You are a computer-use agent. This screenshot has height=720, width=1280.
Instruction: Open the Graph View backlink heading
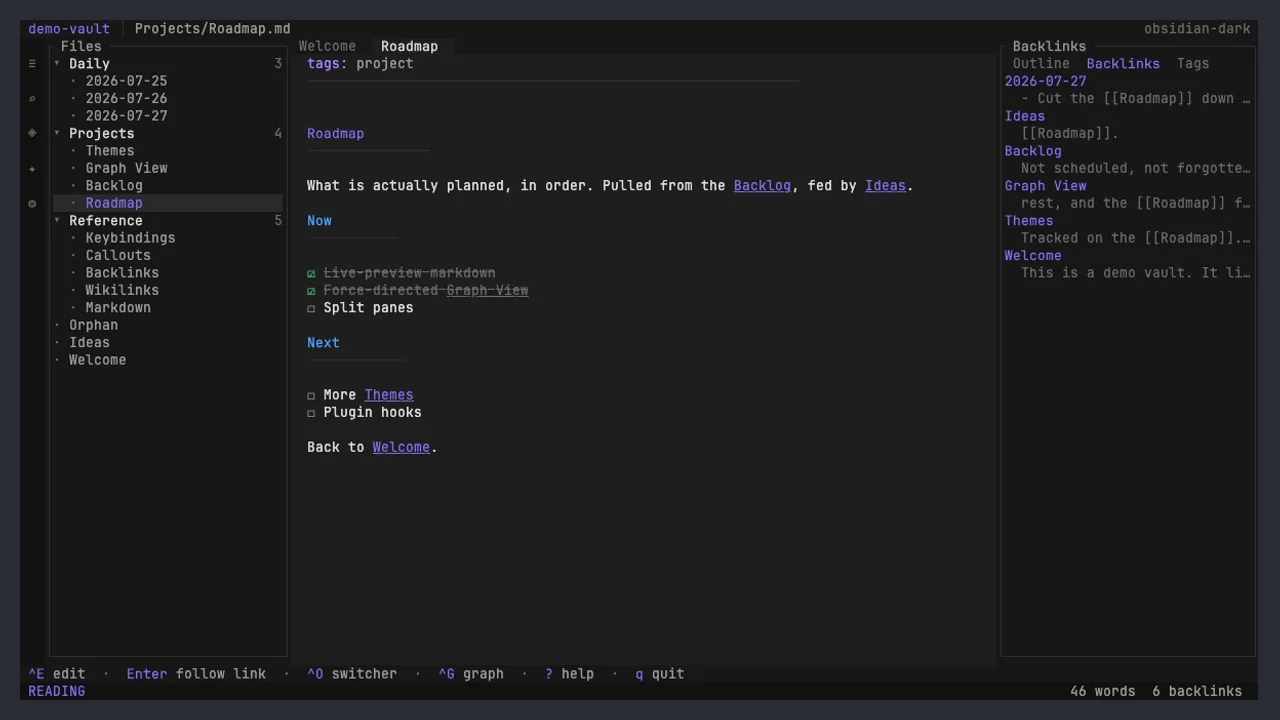coord(1045,186)
